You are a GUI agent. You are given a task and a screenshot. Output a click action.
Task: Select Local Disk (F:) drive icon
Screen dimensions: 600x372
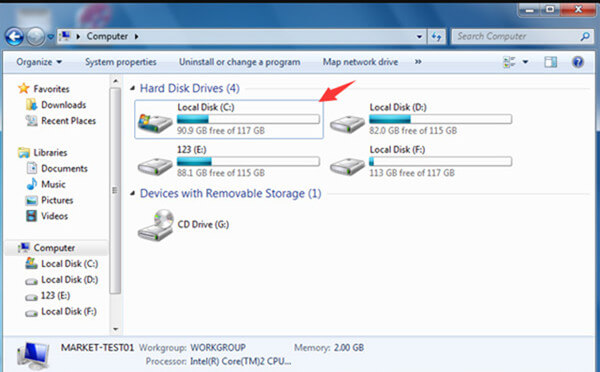tap(347, 167)
